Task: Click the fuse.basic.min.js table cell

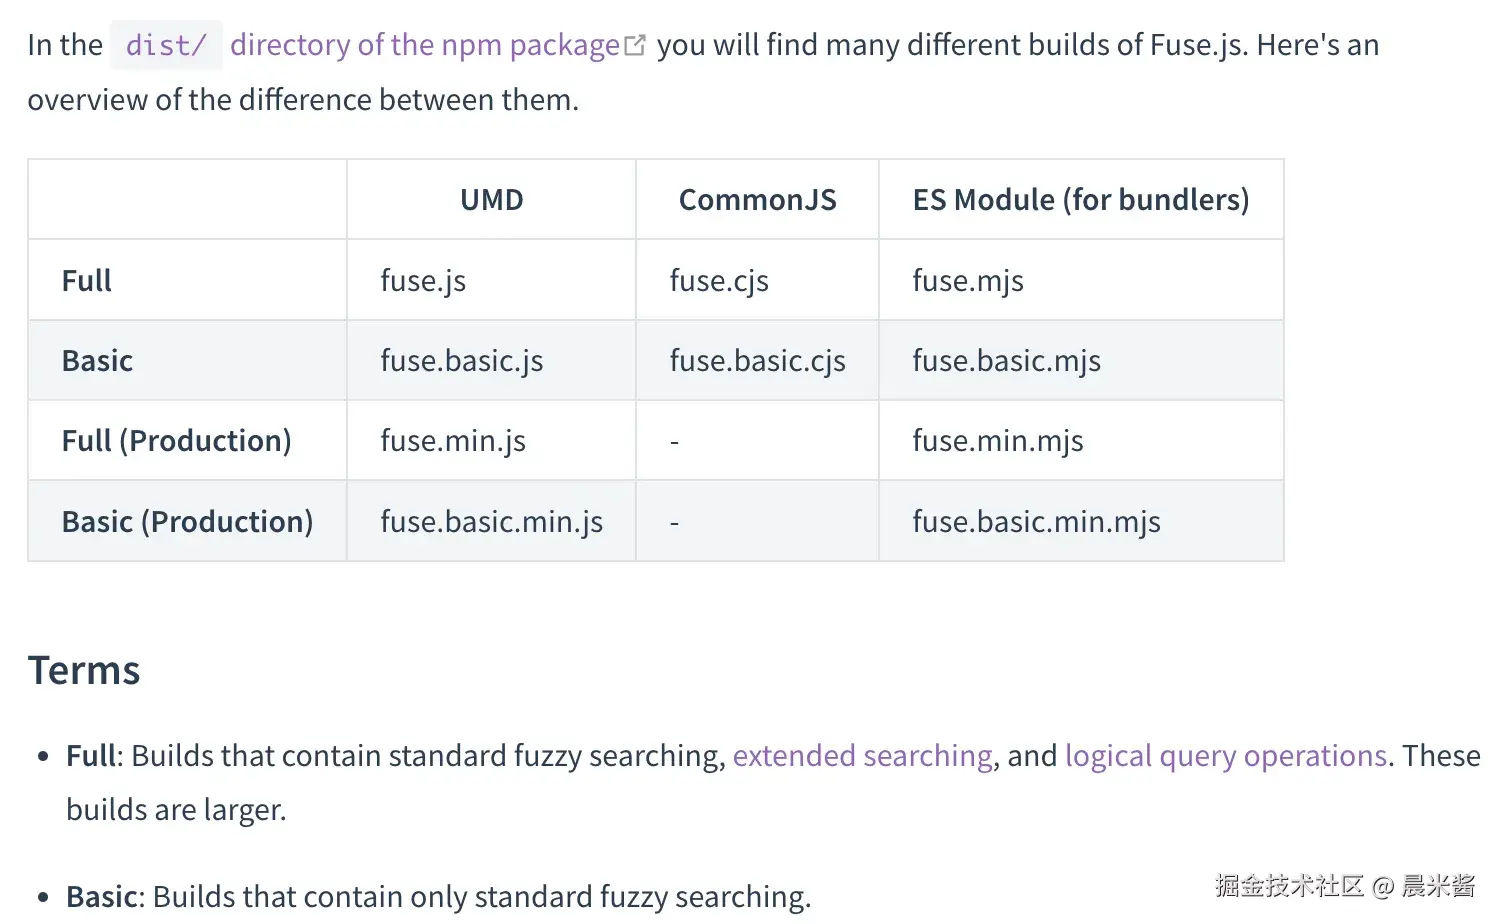Action: [491, 522]
